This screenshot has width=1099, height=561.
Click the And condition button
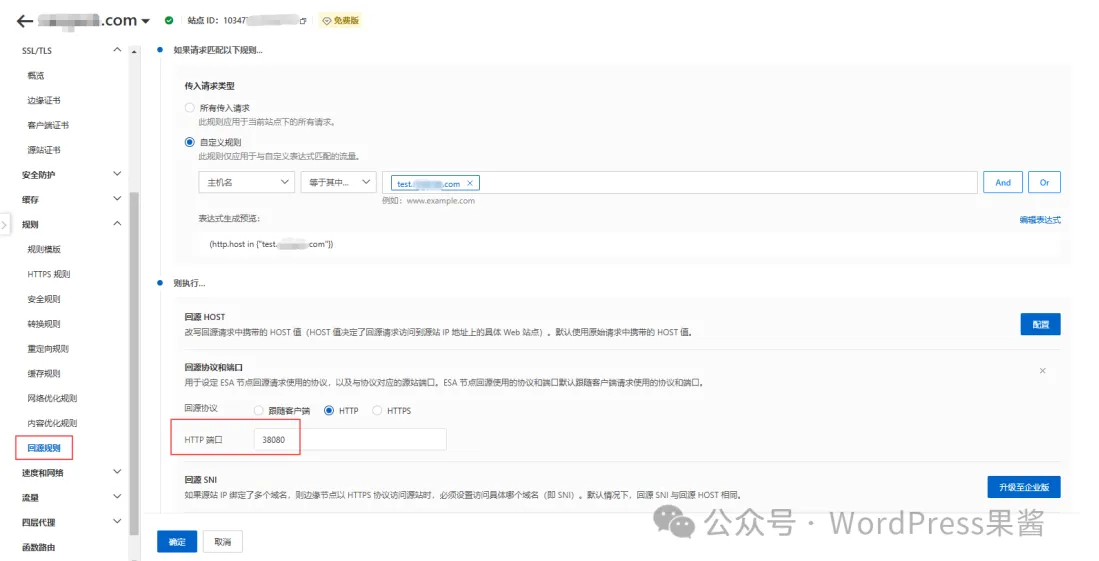pos(1003,182)
